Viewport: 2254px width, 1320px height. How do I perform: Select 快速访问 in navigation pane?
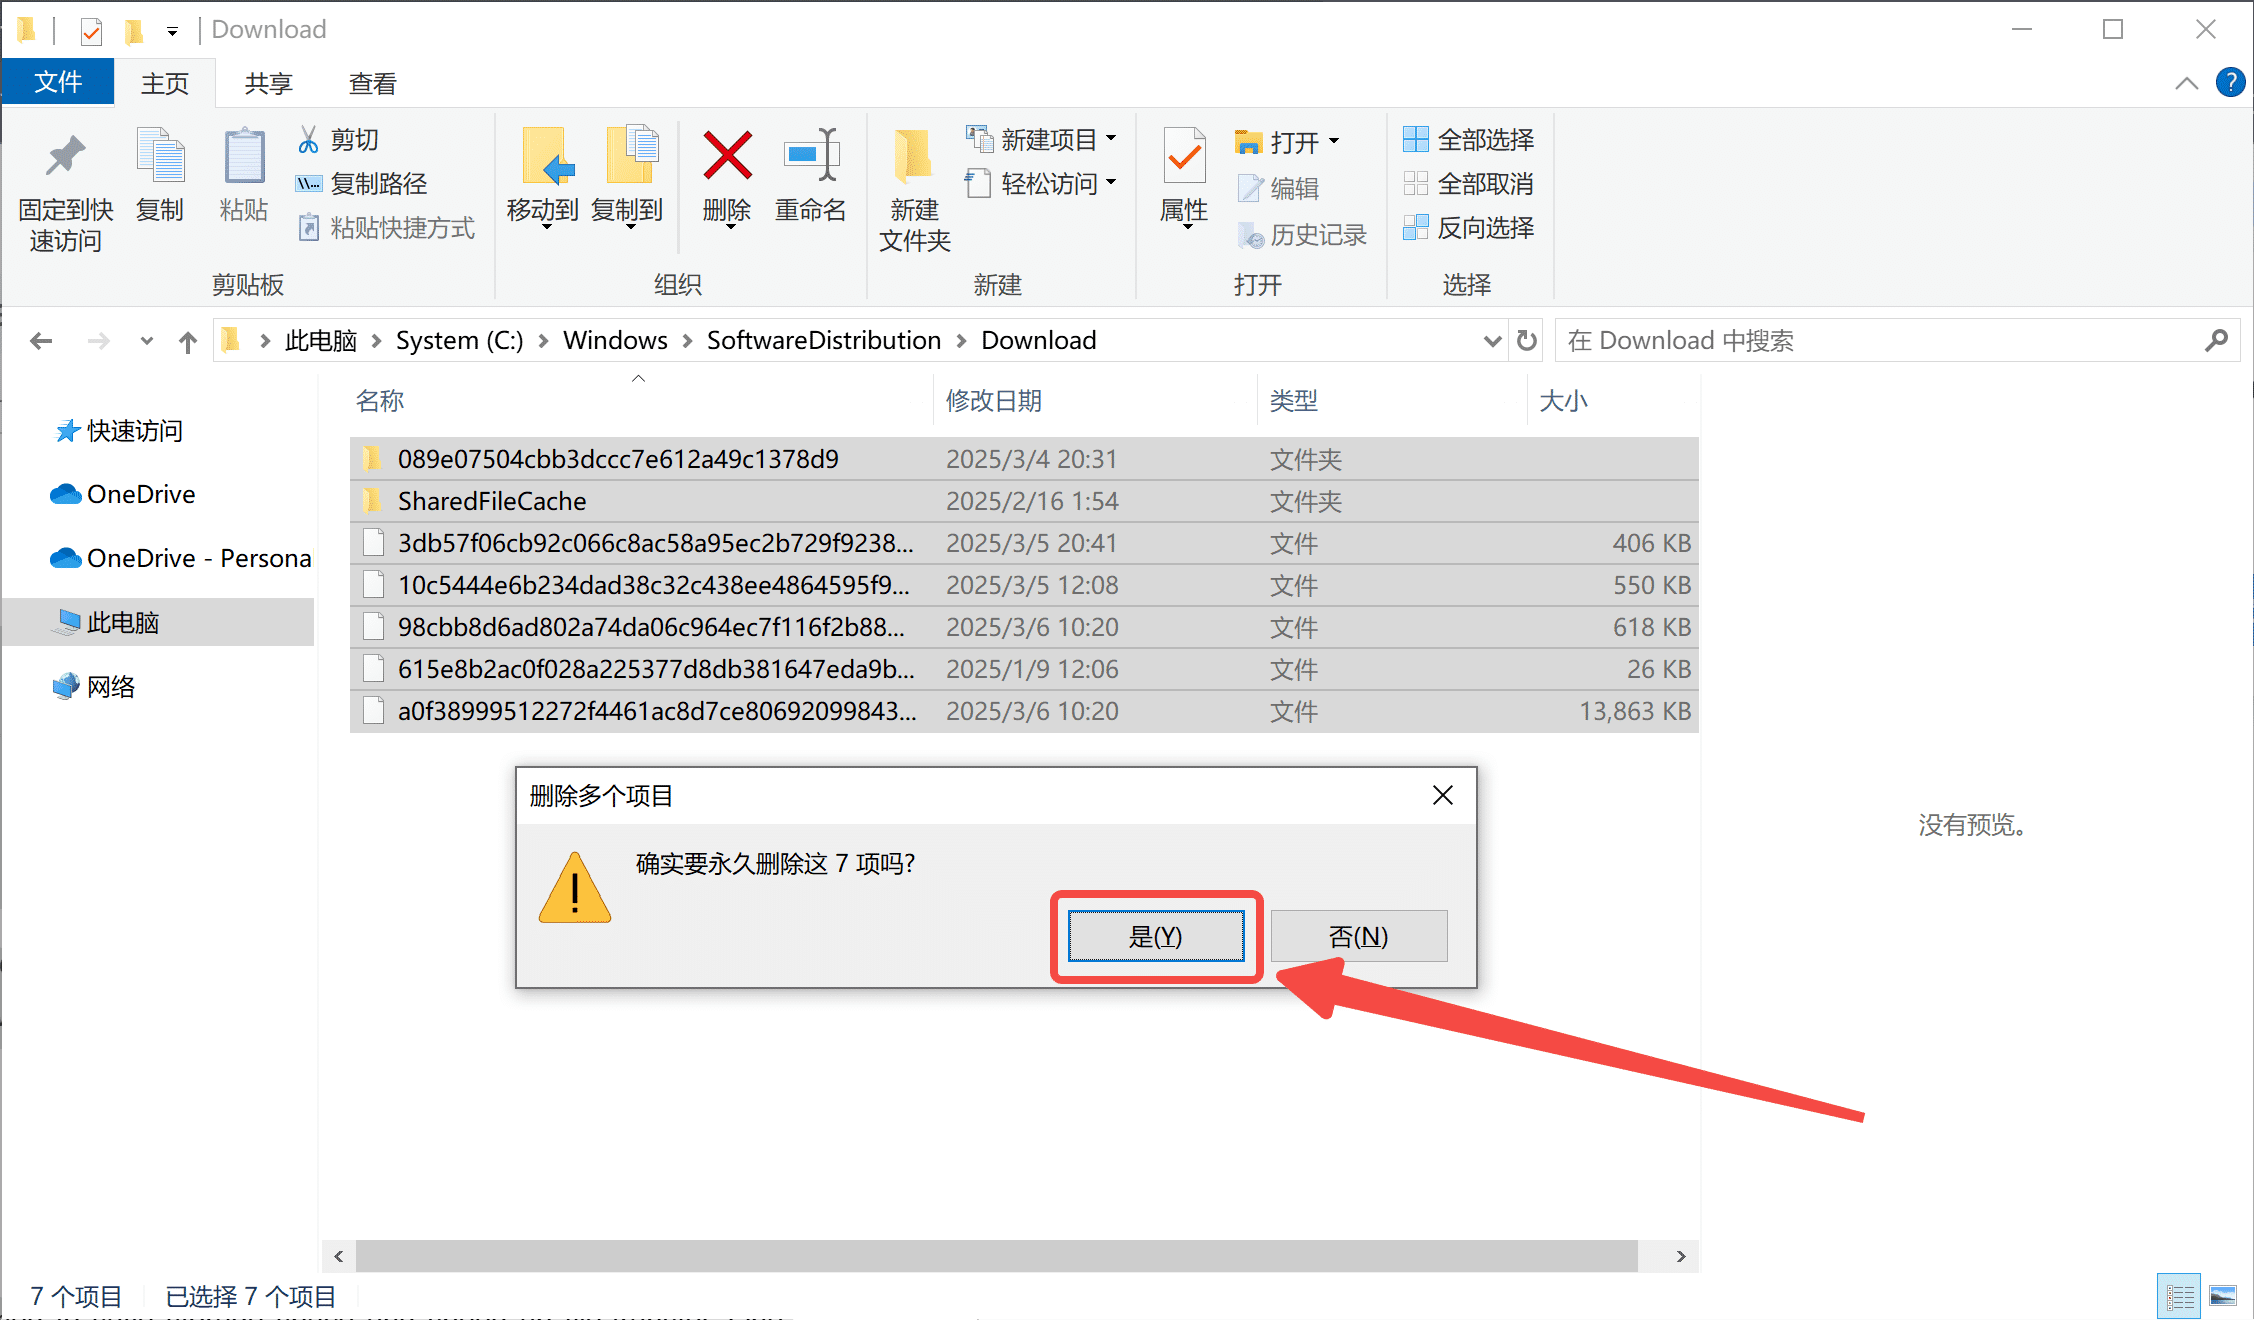coord(120,431)
